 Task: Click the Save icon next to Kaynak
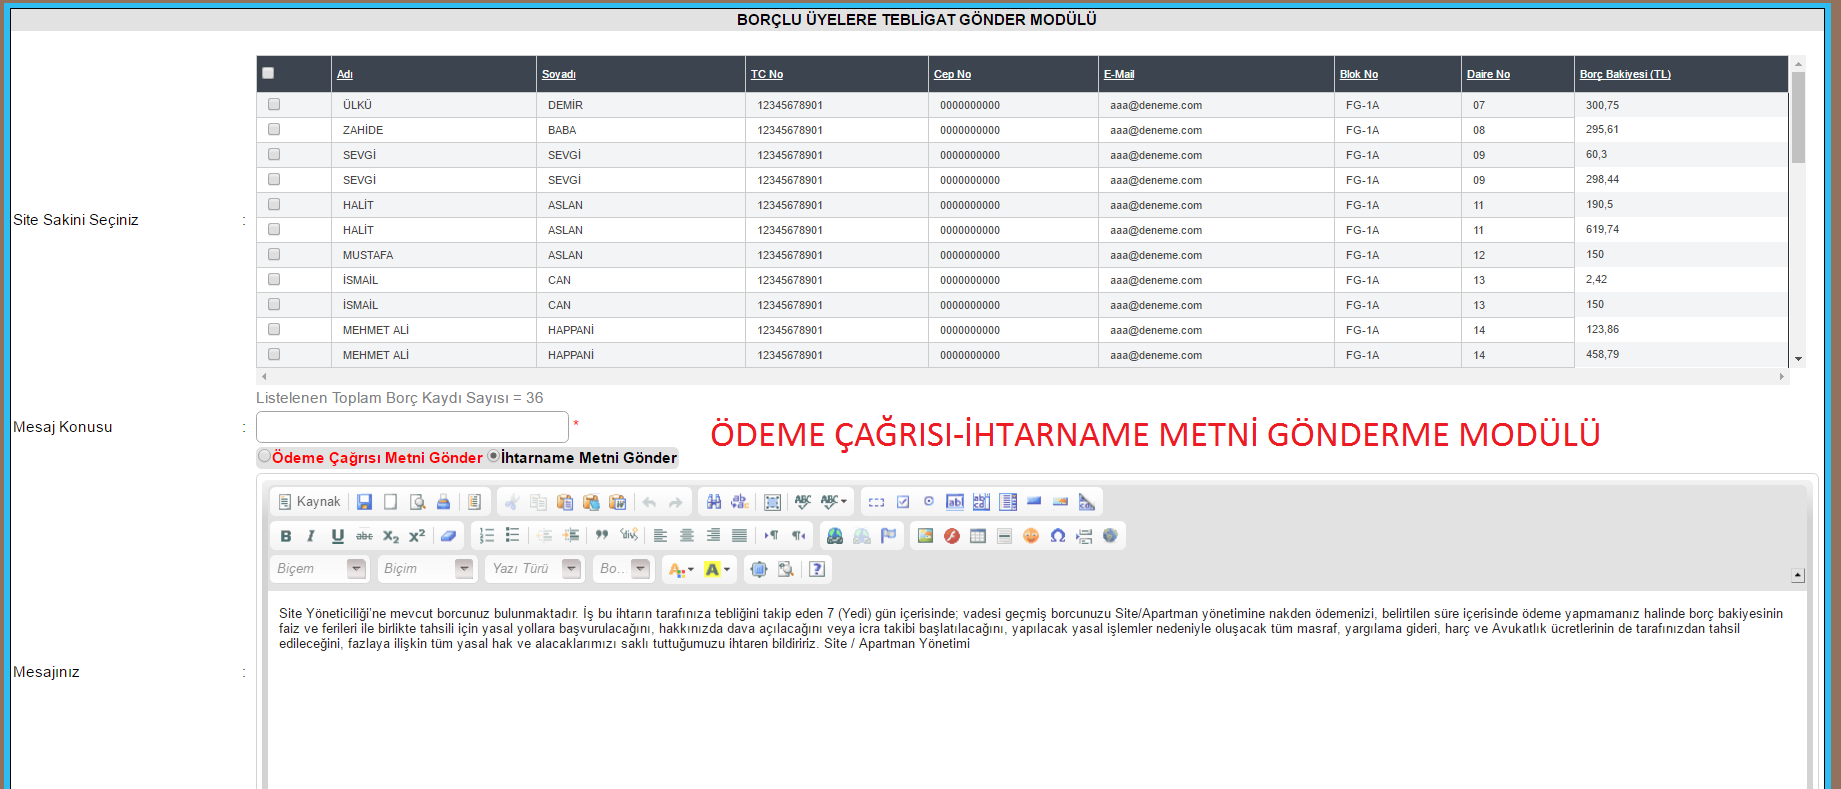coord(364,502)
